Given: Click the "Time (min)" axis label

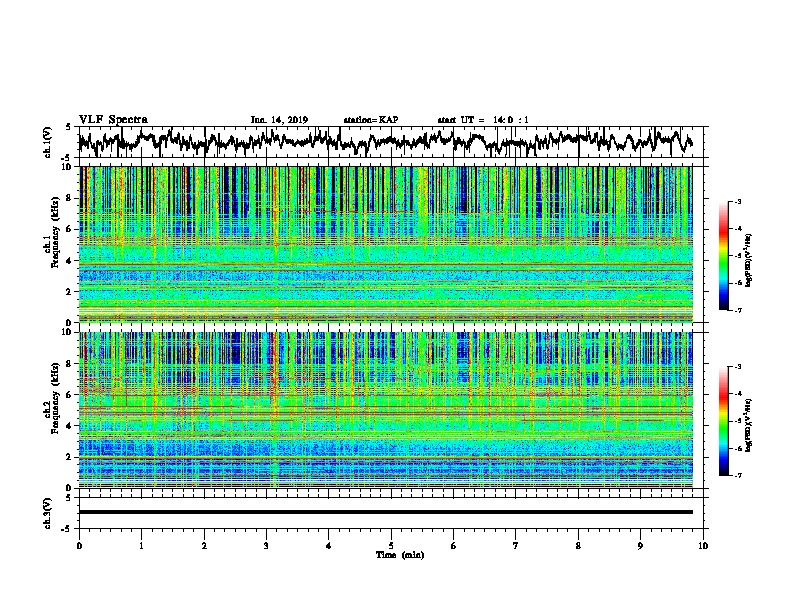Looking at the screenshot, I should 400,555.
